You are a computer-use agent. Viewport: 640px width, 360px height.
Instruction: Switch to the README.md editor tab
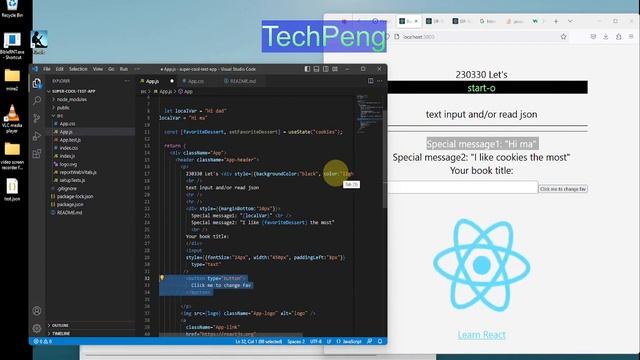tap(242, 81)
